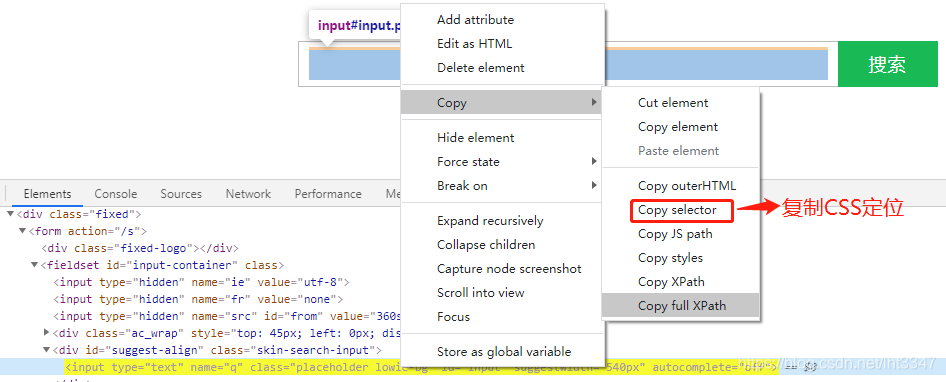Choose Copy outerHTML in submenu
The image size is (946, 382).
pos(681,186)
